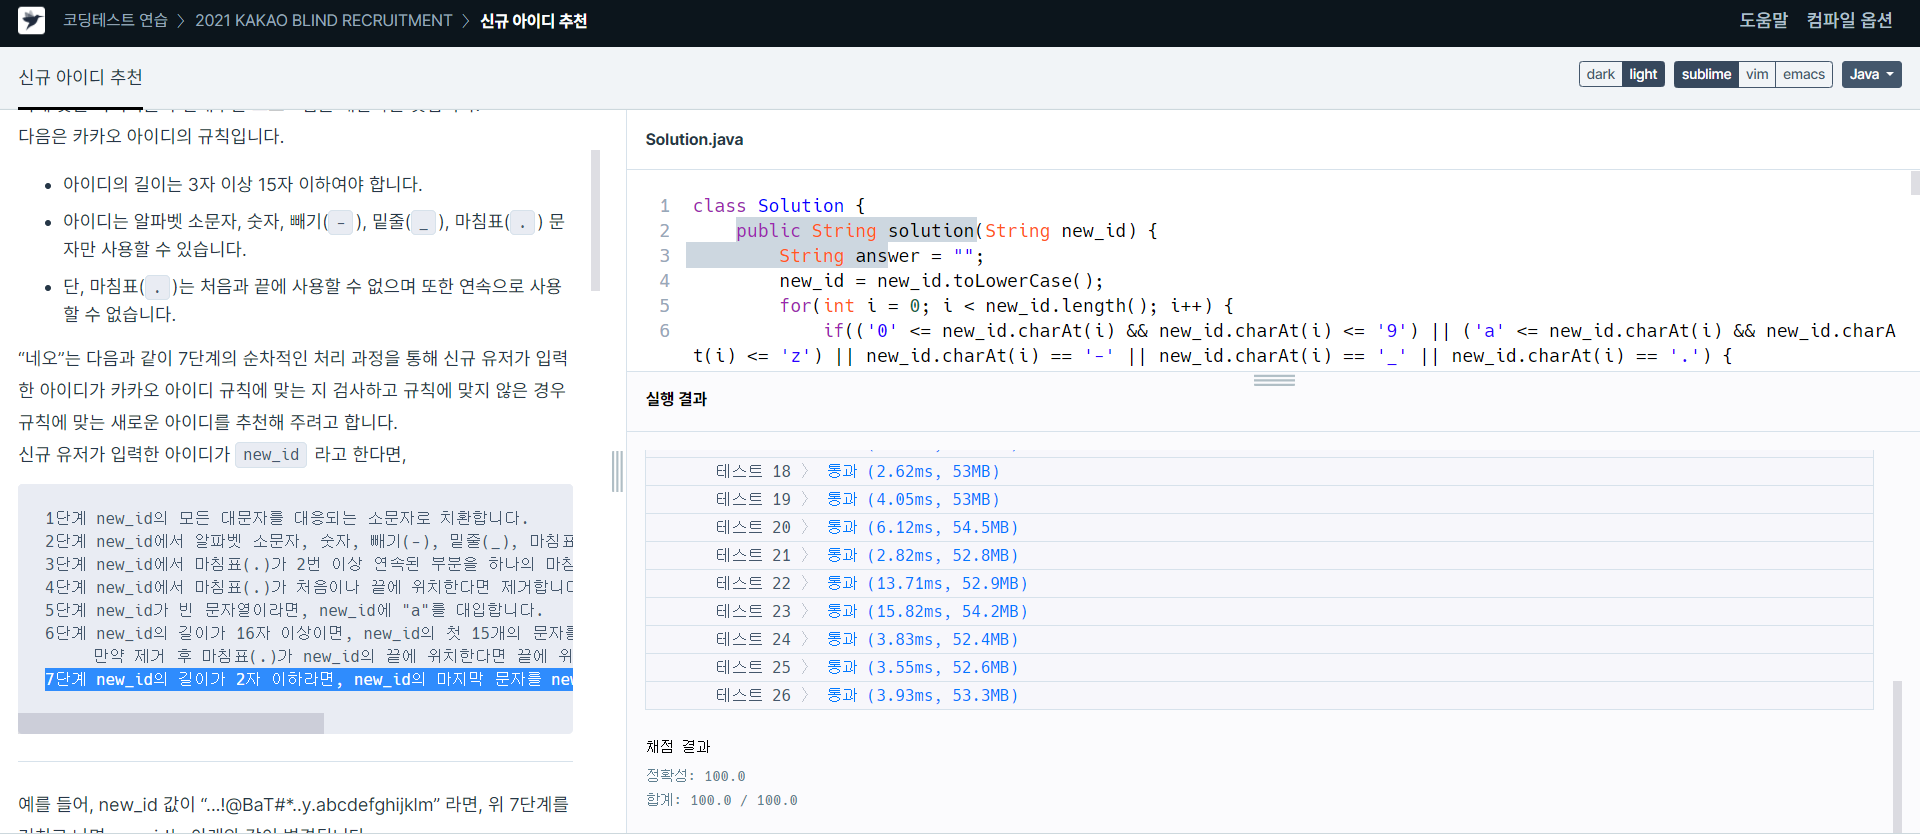Image resolution: width=1920 pixels, height=834 pixels.
Task: Click 통과 (6.12ms, 54.5MB) result text
Action: click(922, 527)
